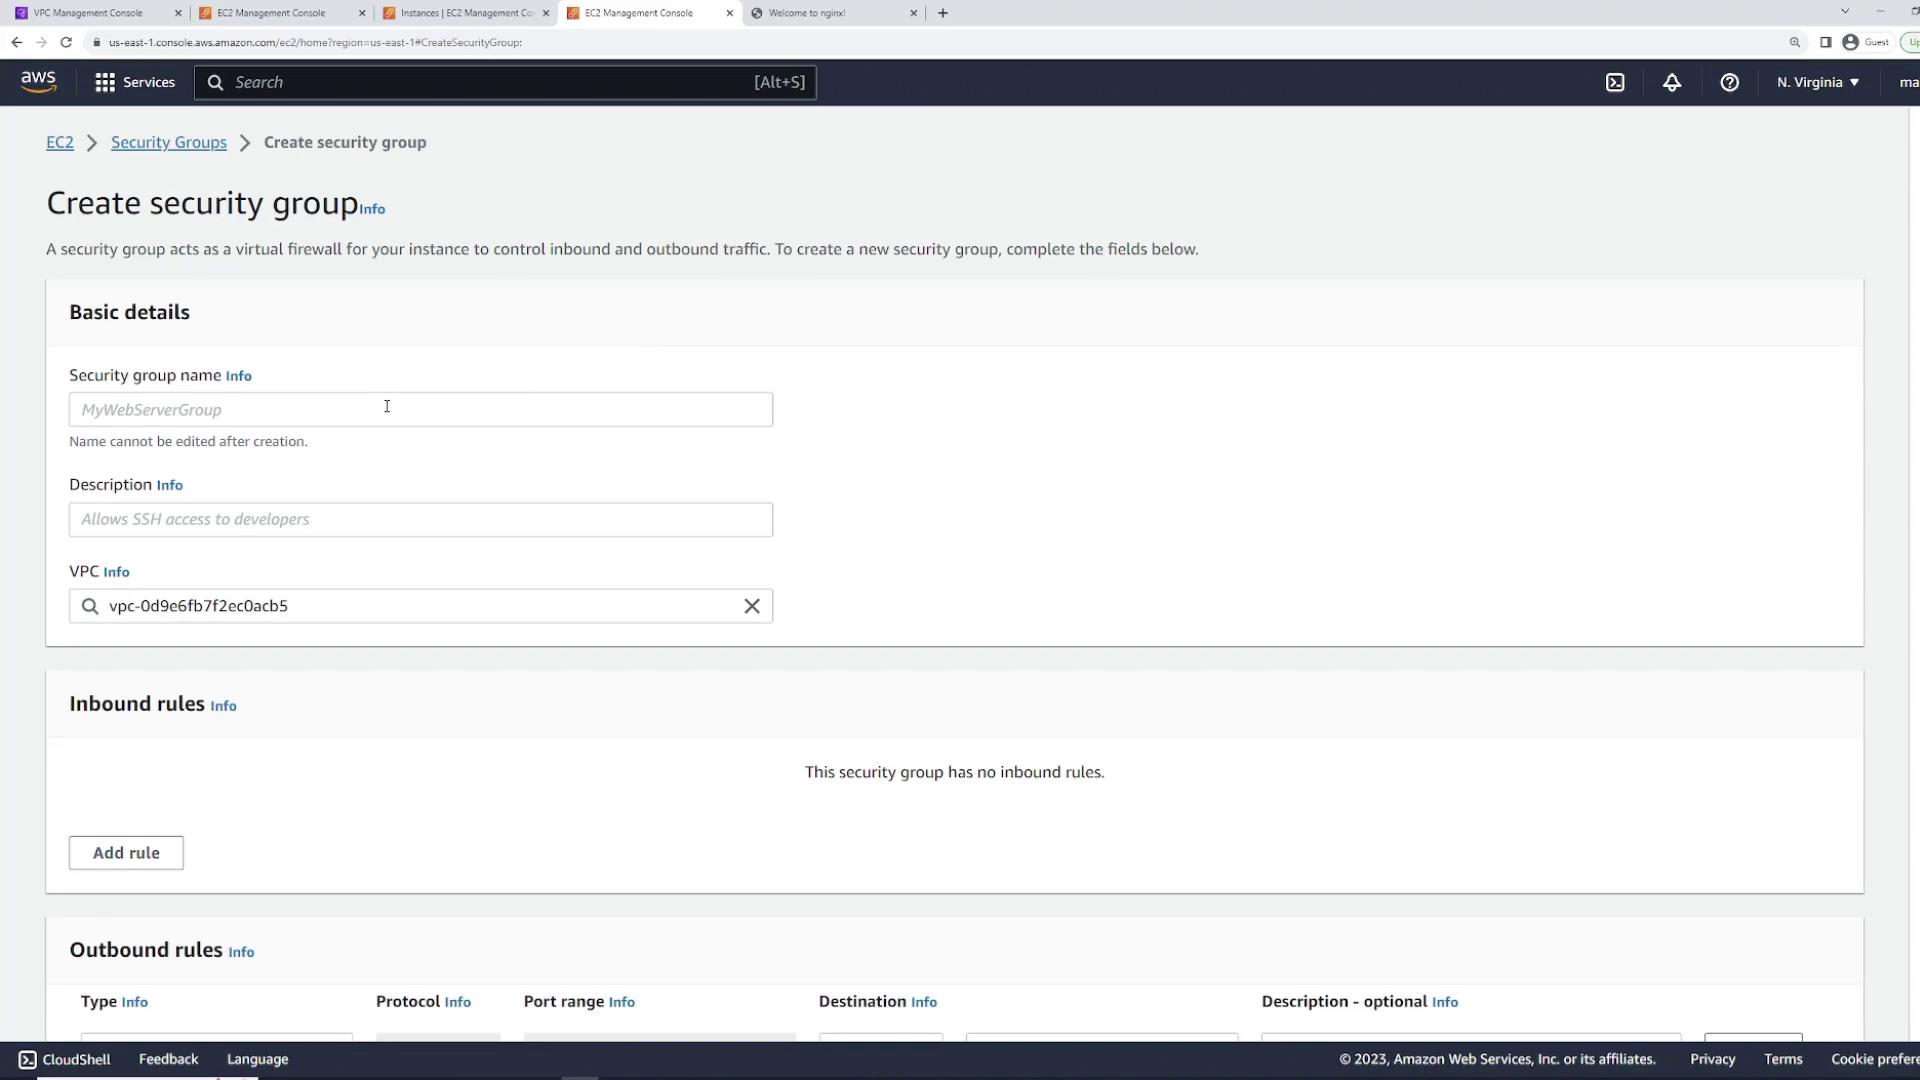1920x1080 pixels.
Task: Open the browser tab list chevron
Action: 1845,12
